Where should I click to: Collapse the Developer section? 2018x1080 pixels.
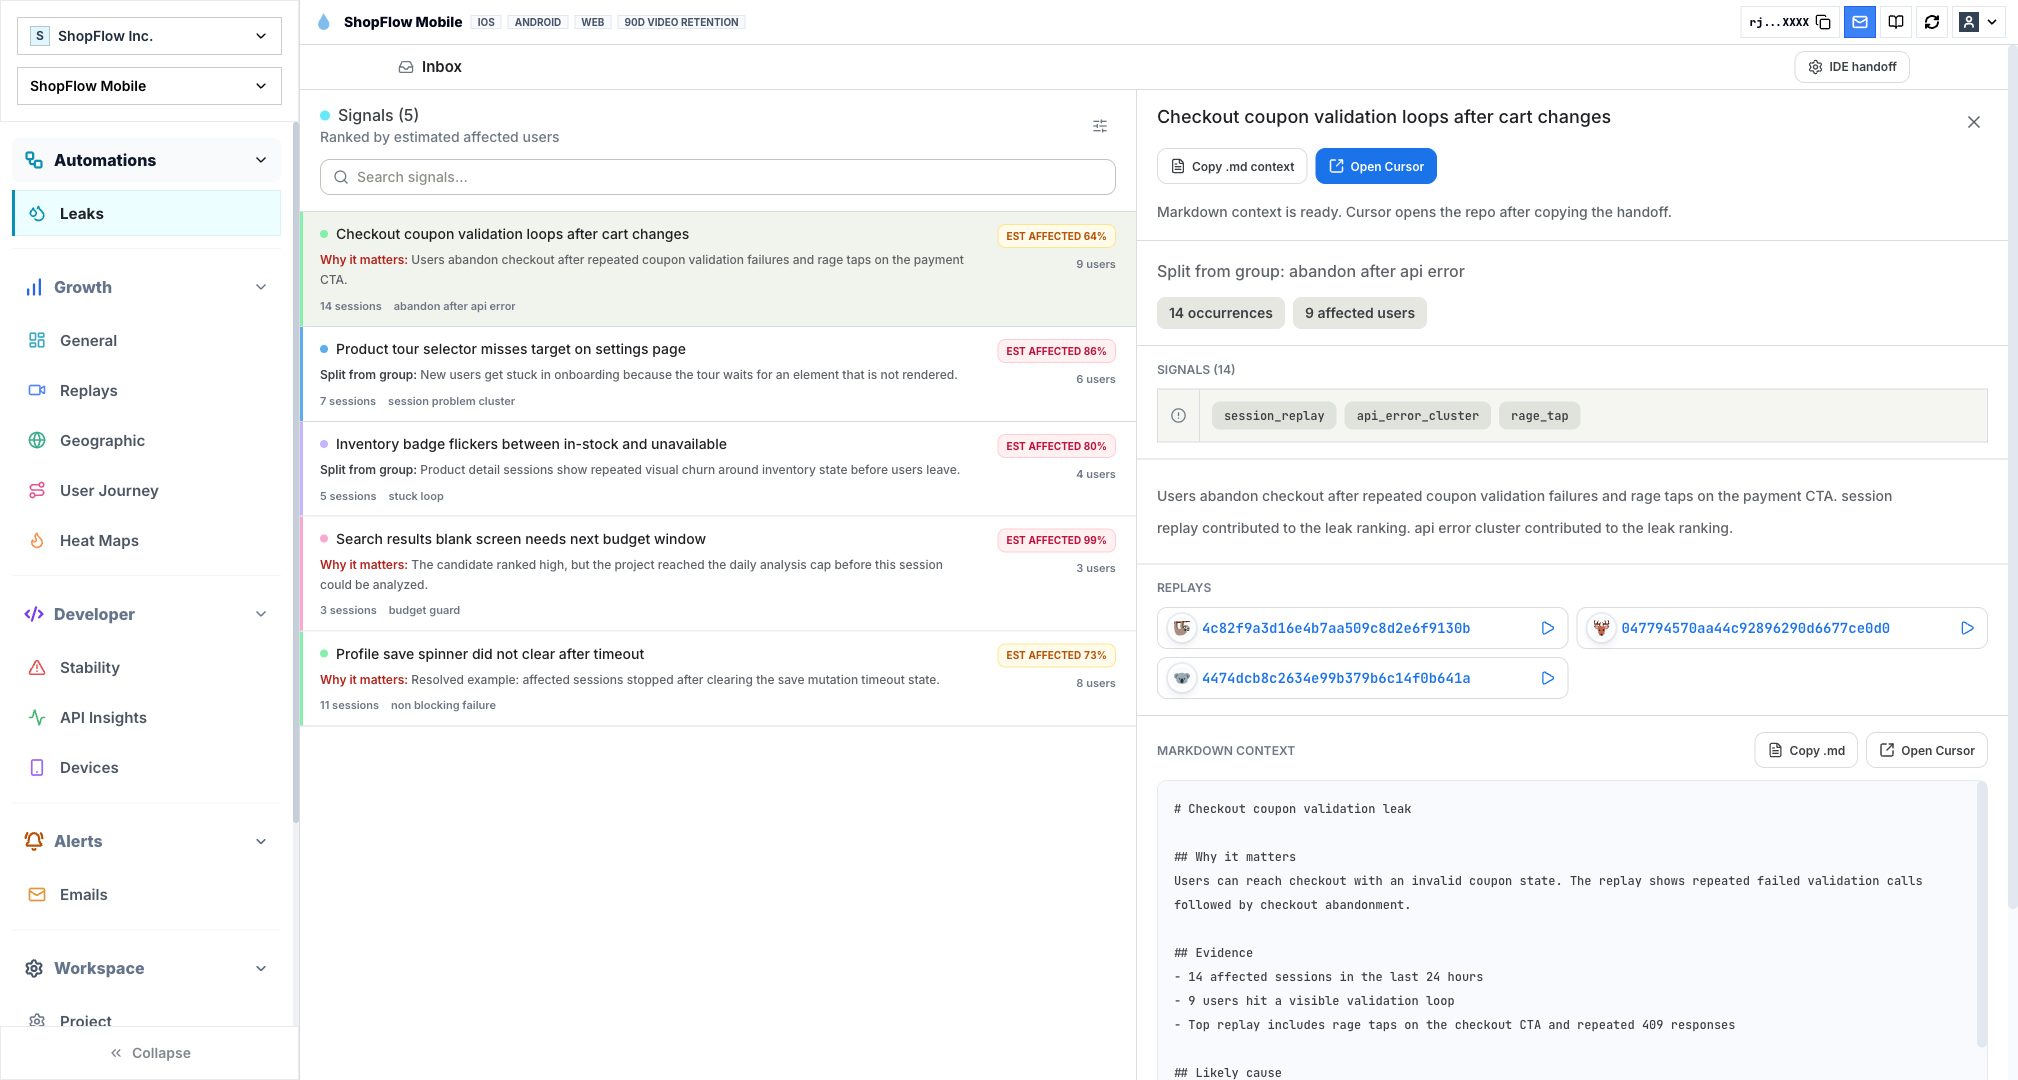pyautogui.click(x=261, y=614)
